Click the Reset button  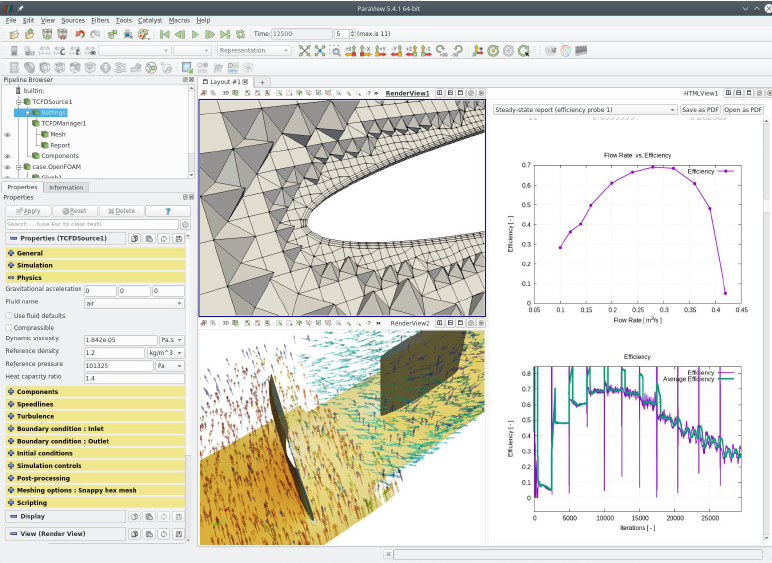click(x=74, y=211)
